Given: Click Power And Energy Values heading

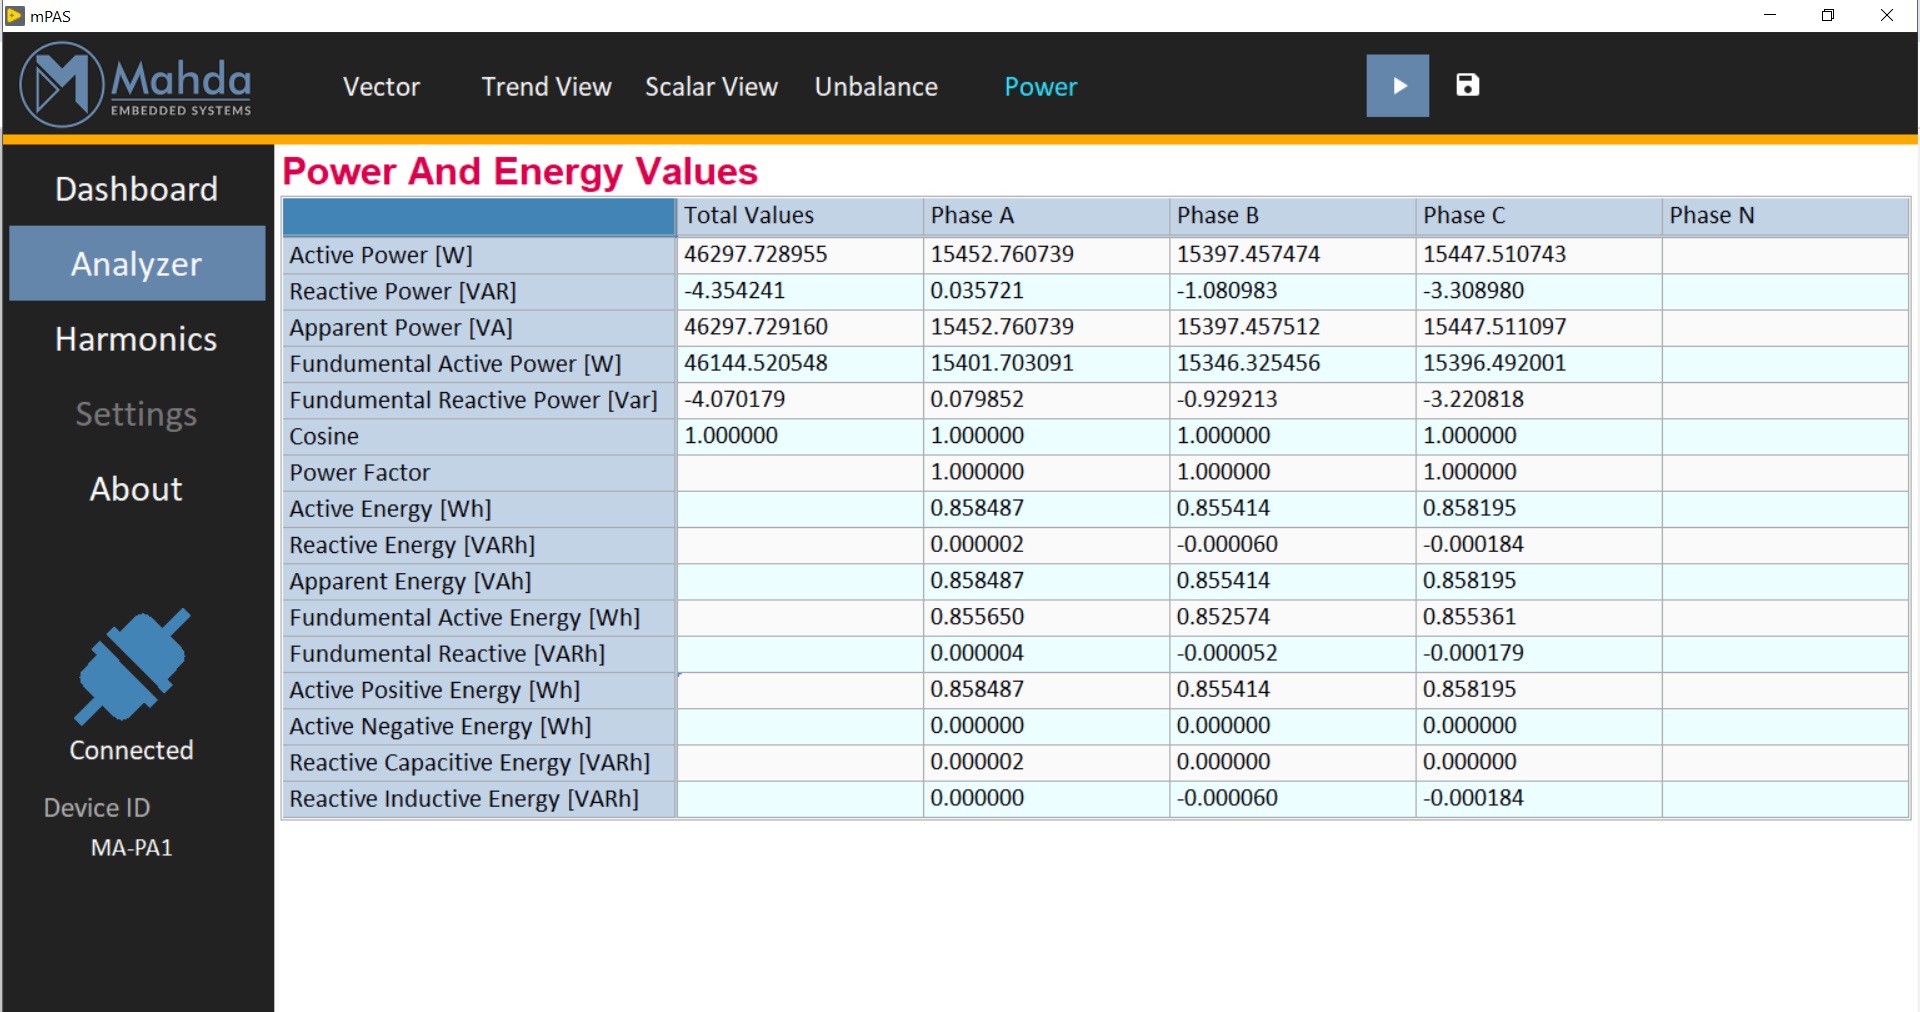Looking at the screenshot, I should click(x=520, y=172).
